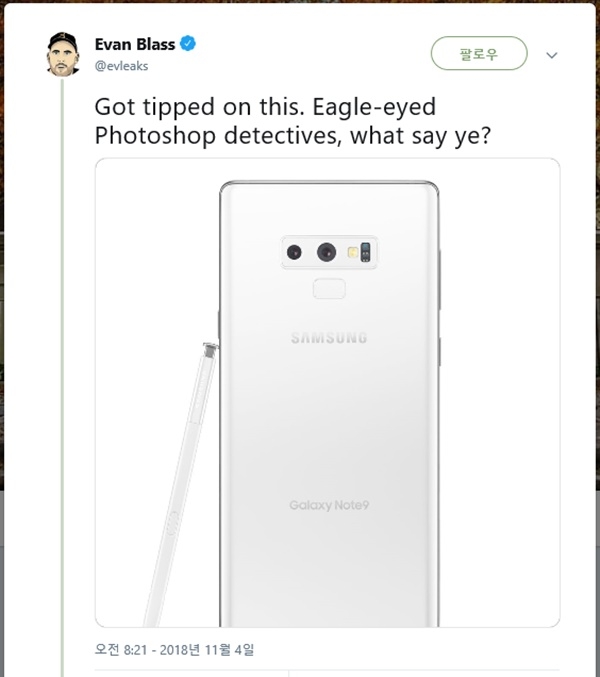Click the yellow LED flash on the phone

pos(352,252)
